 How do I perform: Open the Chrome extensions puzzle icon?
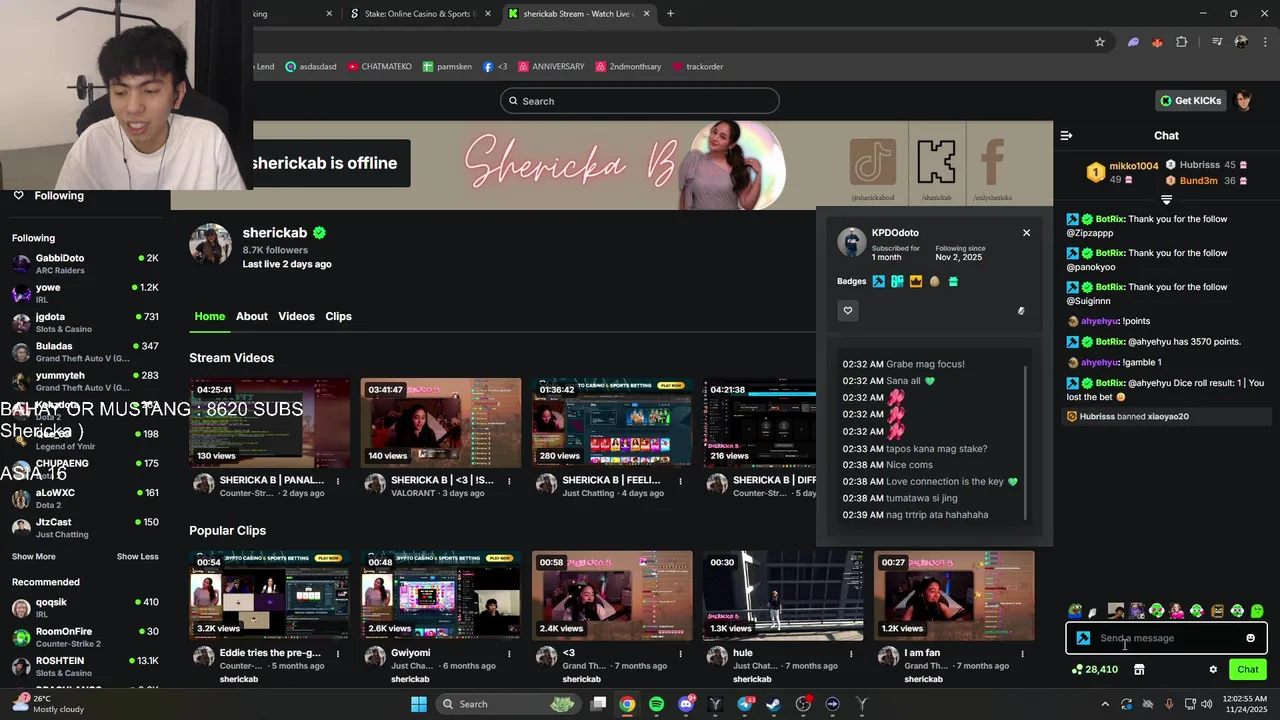tap(1182, 42)
